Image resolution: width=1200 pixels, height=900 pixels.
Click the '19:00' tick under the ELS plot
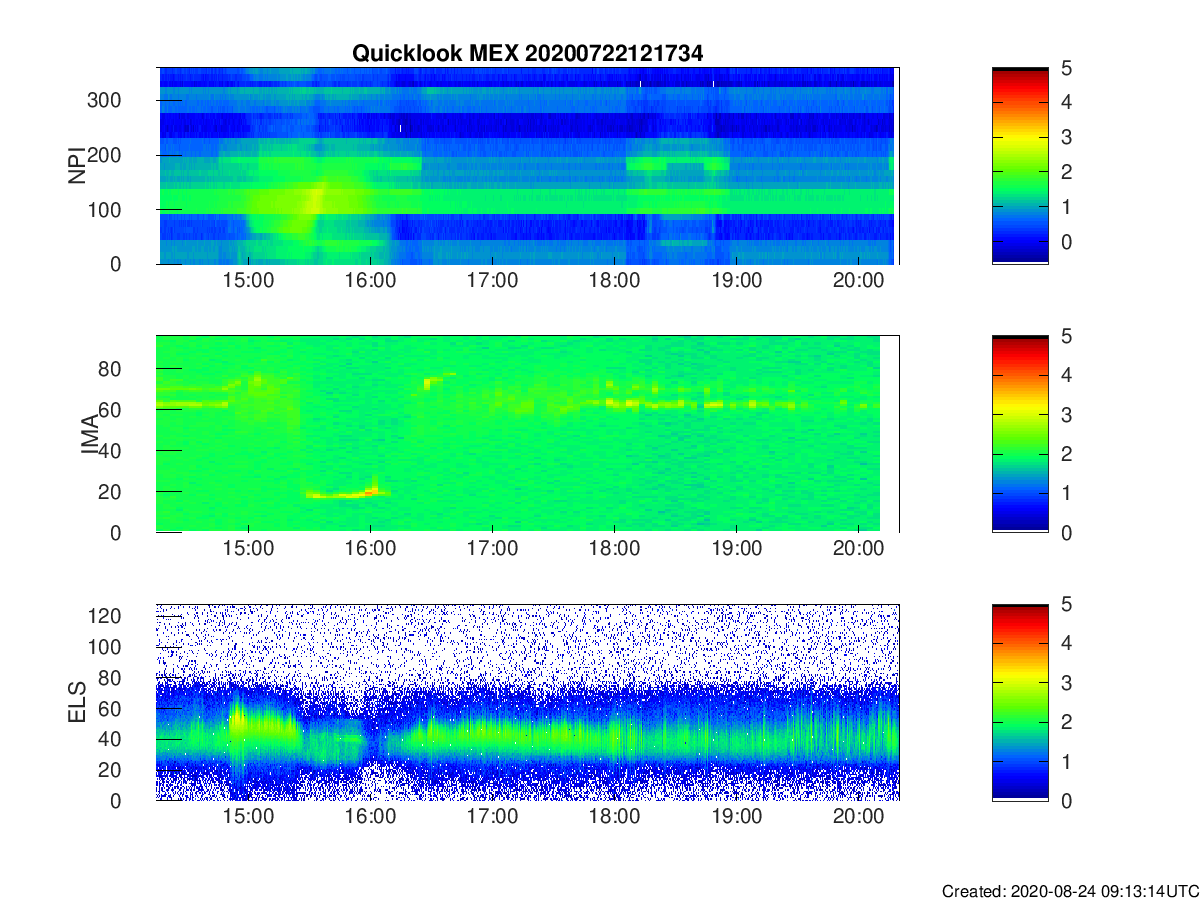(736, 818)
